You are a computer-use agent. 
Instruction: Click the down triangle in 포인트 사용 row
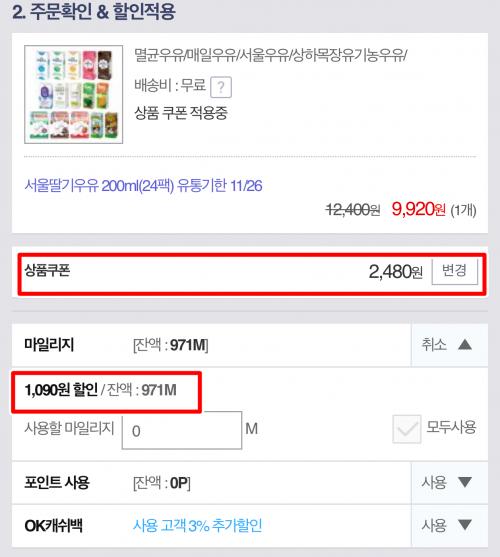465,482
